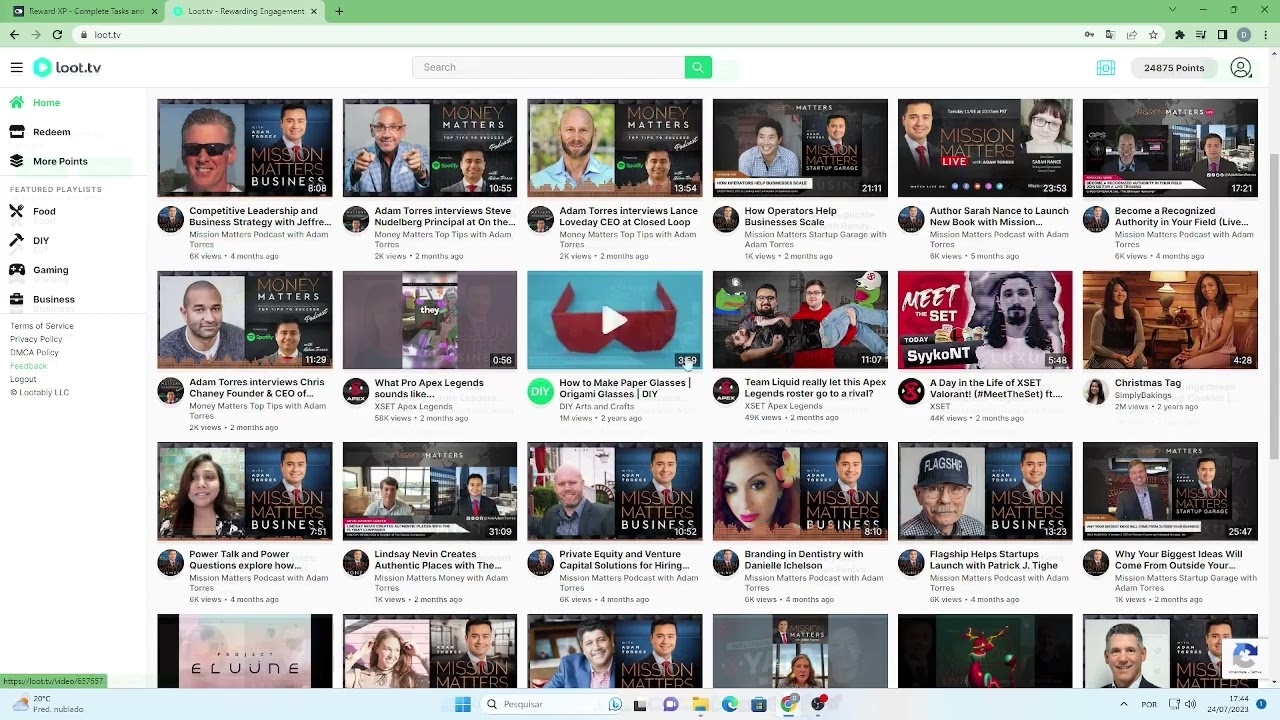Open Terms of Service link
The height and width of the screenshot is (720, 1280).
click(x=41, y=326)
